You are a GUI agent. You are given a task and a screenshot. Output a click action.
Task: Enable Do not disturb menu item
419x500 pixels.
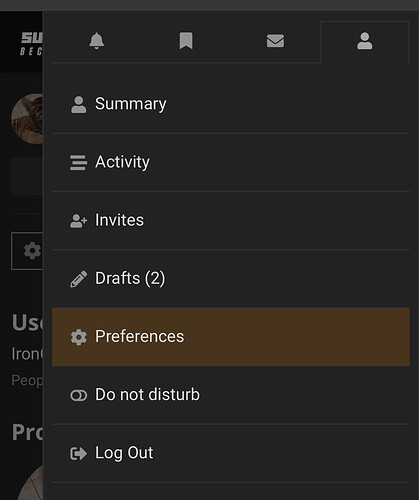pos(231,395)
